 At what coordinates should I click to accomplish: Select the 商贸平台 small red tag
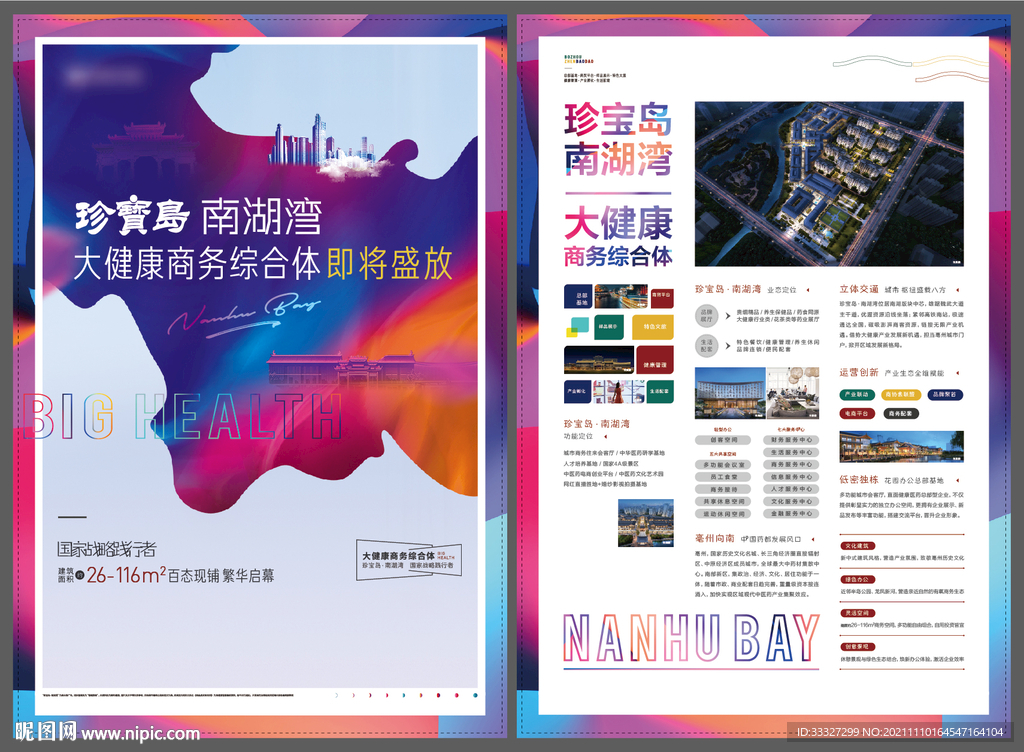662,297
